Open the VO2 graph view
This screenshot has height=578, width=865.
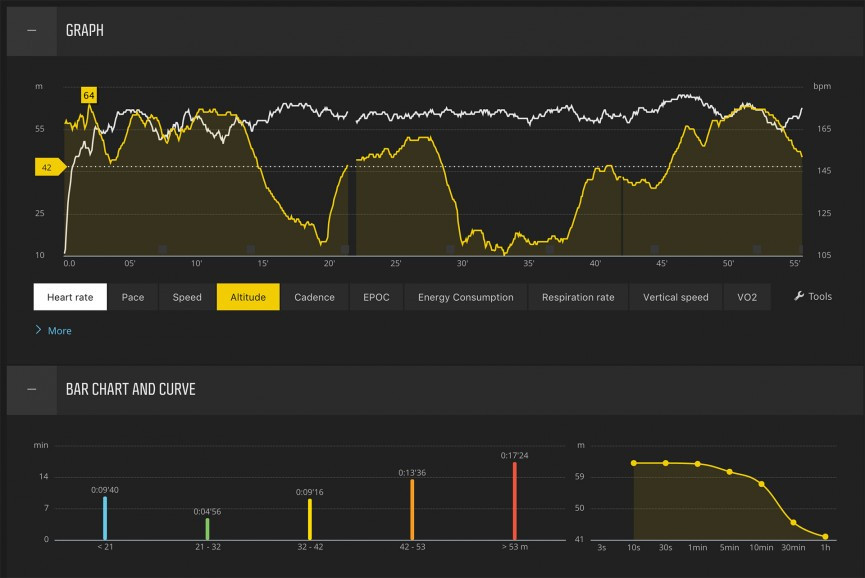748,296
